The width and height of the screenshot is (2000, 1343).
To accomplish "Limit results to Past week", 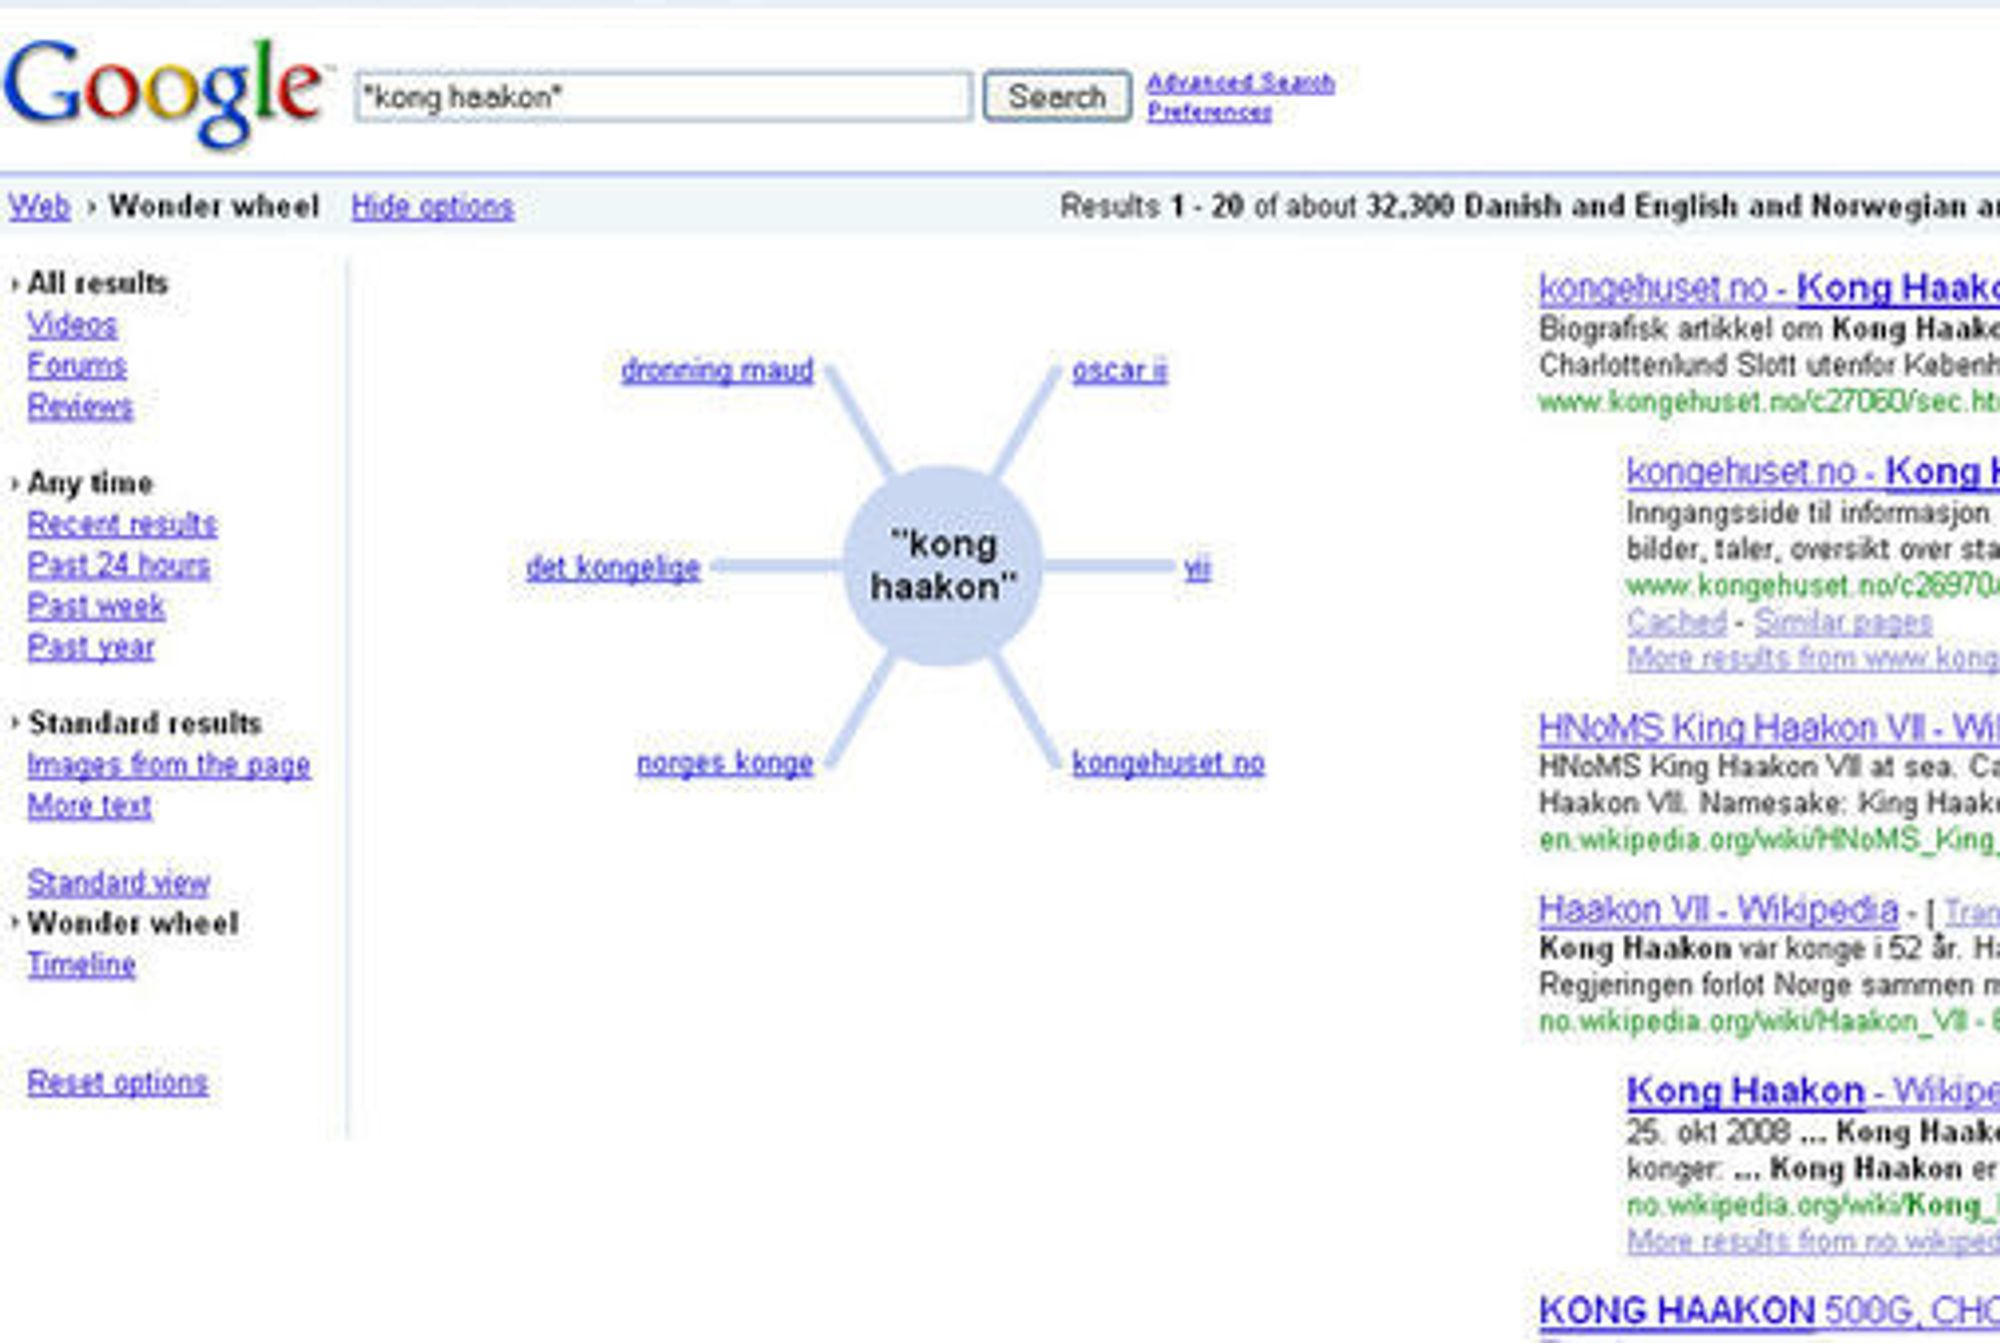I will [x=96, y=606].
